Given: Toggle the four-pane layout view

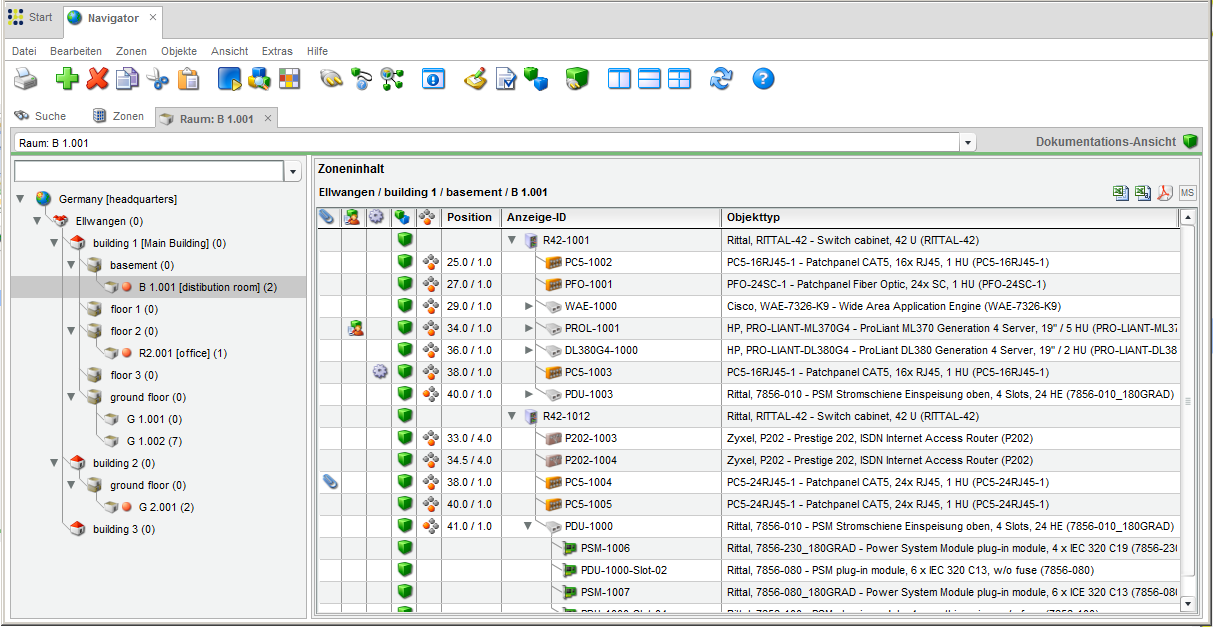Looking at the screenshot, I should (x=679, y=79).
